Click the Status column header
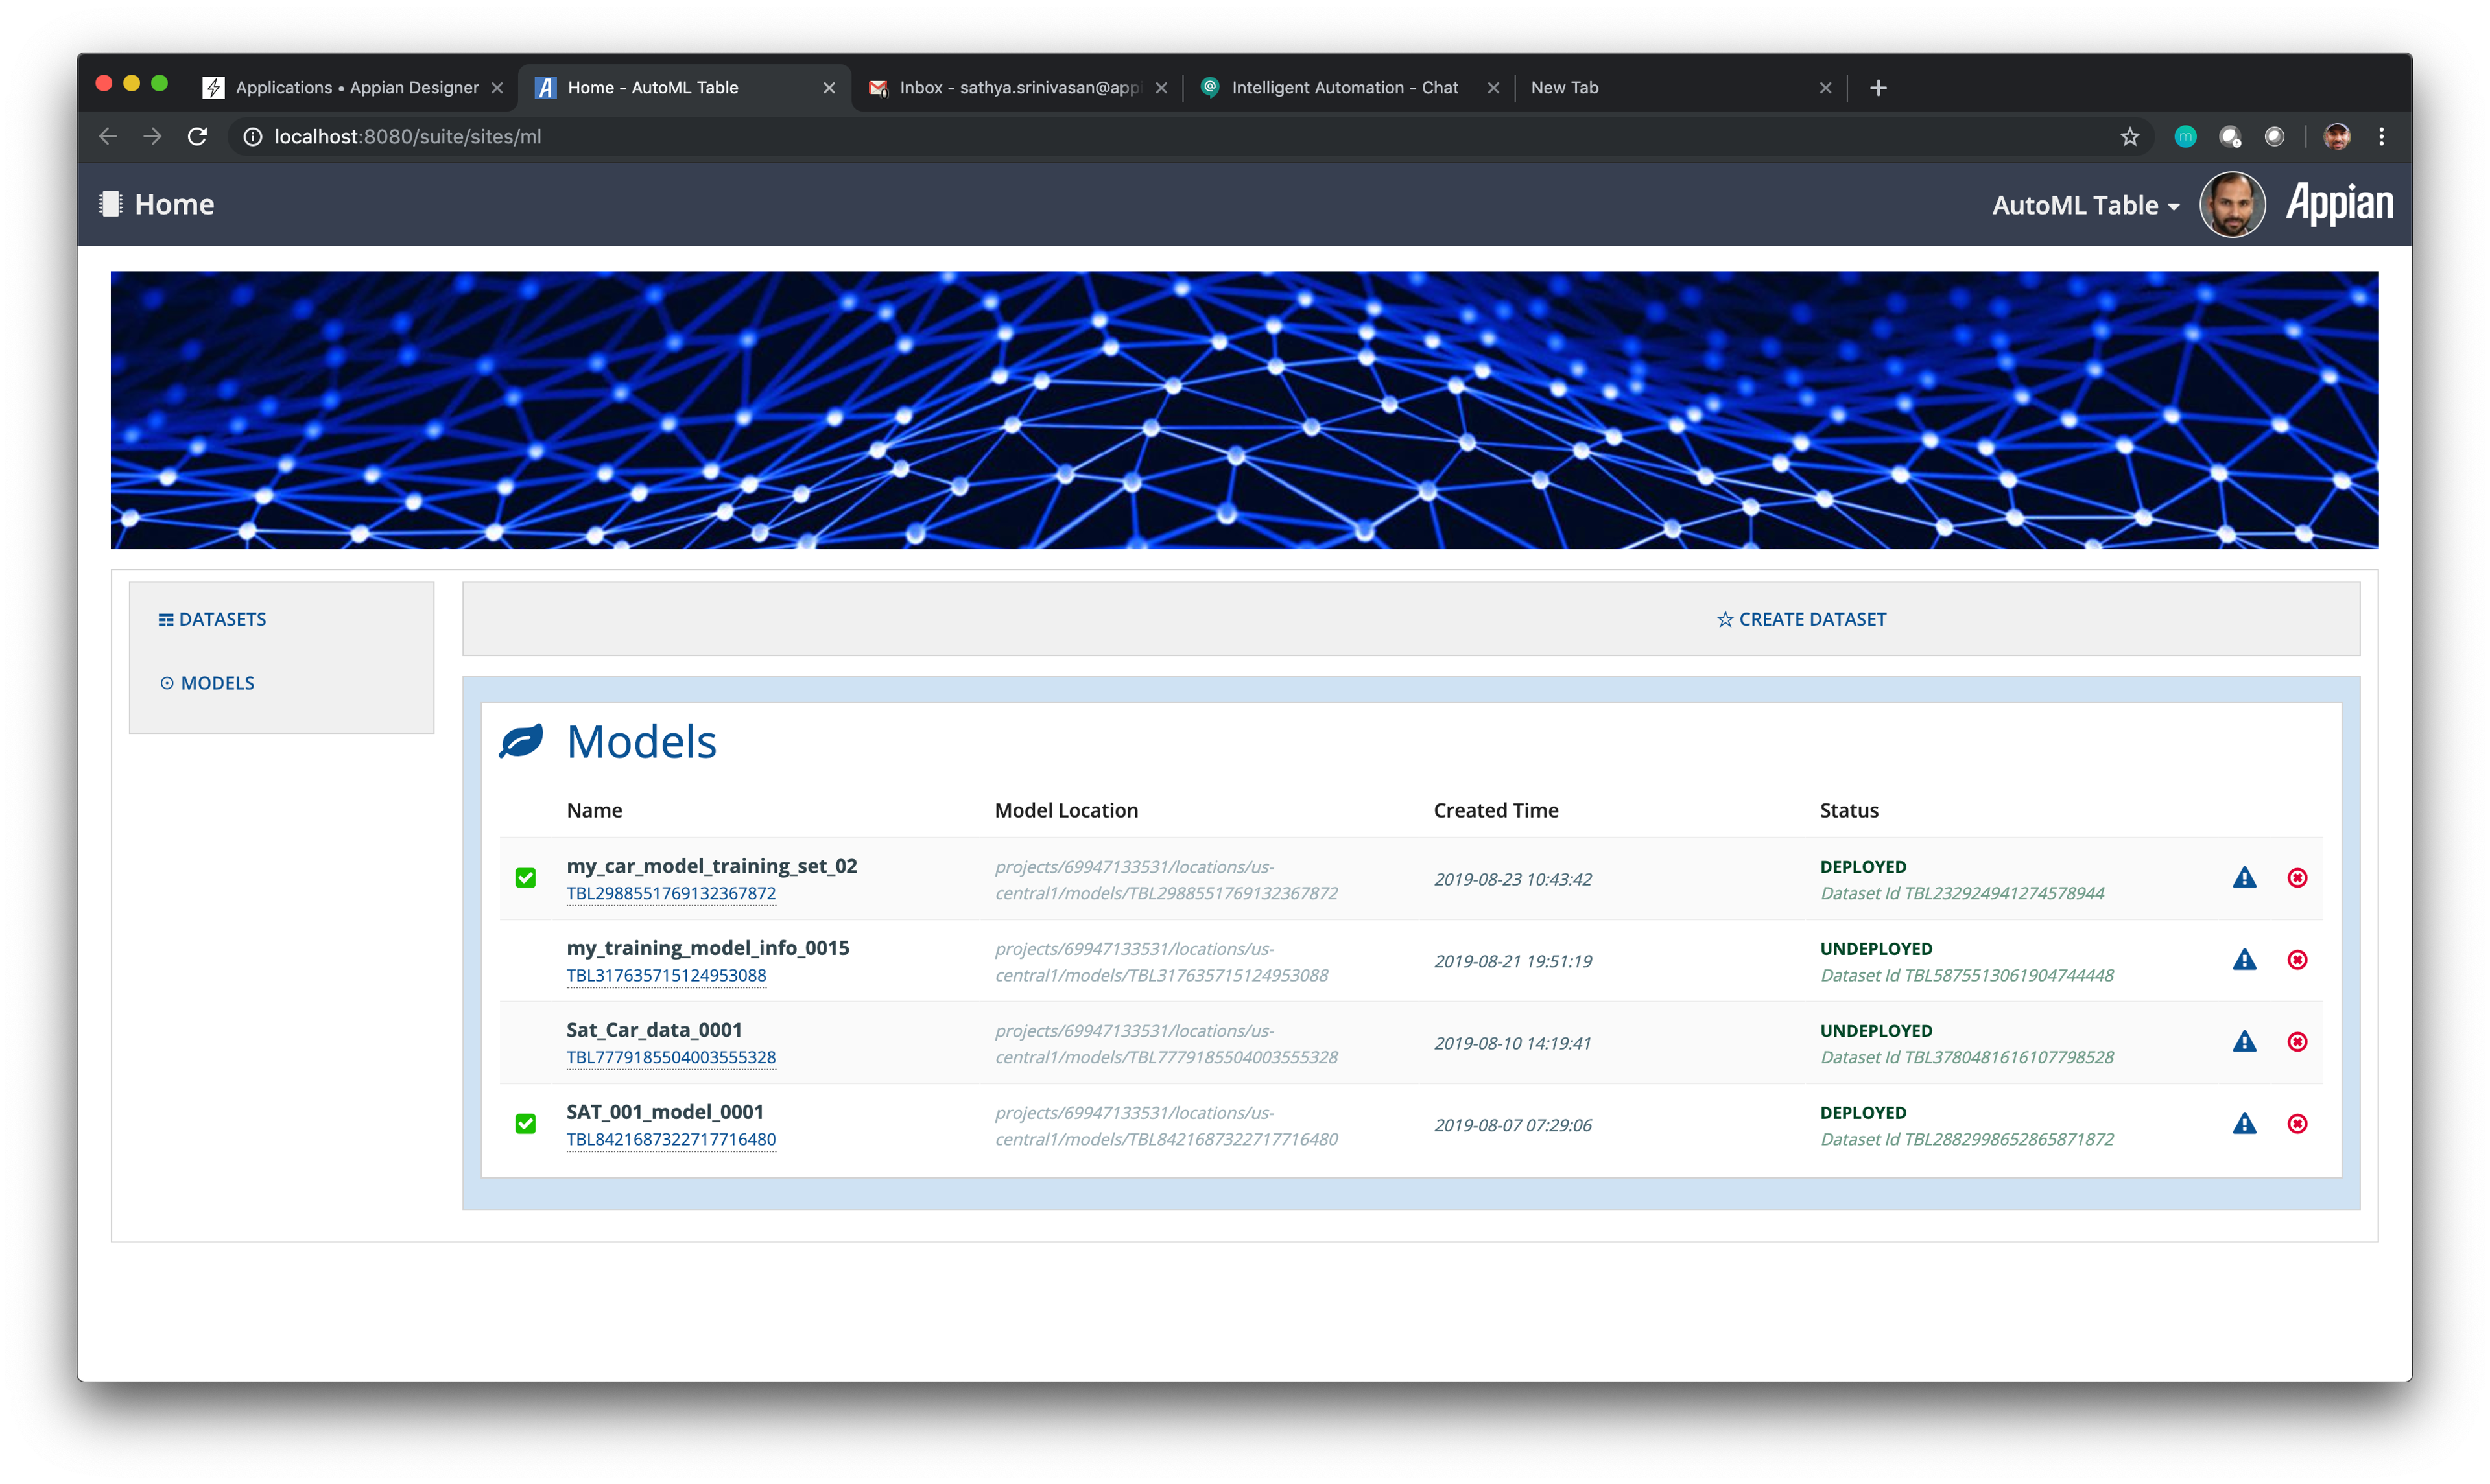 (x=1848, y=810)
